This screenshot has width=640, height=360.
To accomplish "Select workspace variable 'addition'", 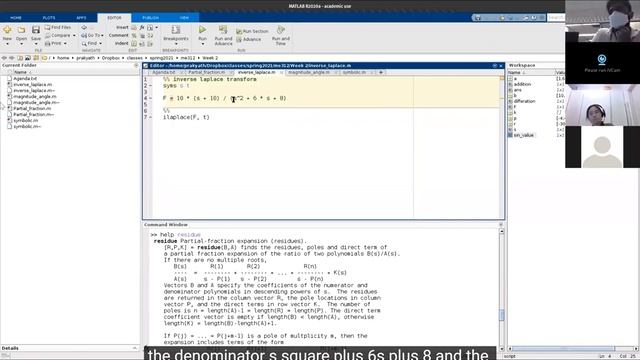I will pos(522,84).
